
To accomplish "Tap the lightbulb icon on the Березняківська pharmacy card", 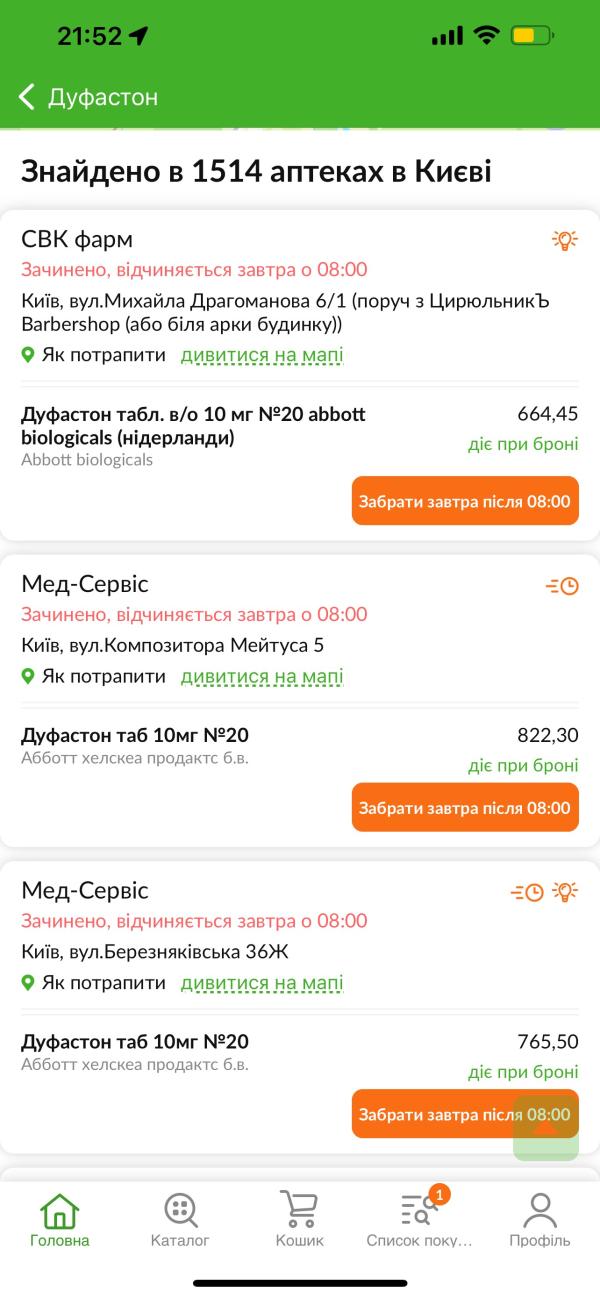I will coord(567,891).
